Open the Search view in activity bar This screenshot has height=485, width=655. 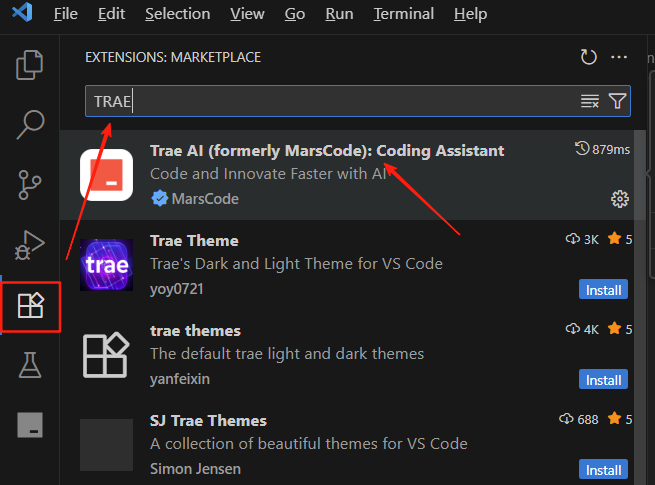(30, 124)
